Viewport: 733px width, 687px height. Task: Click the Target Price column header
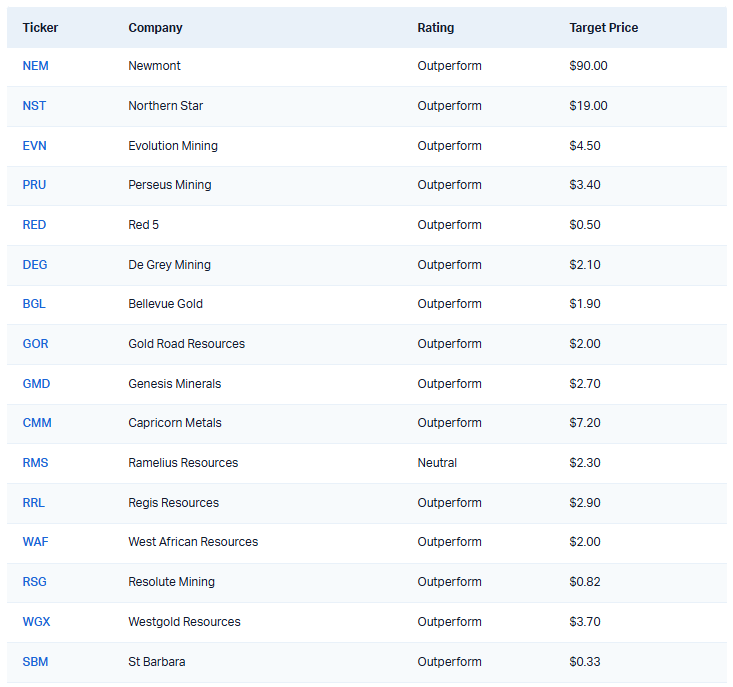[603, 28]
